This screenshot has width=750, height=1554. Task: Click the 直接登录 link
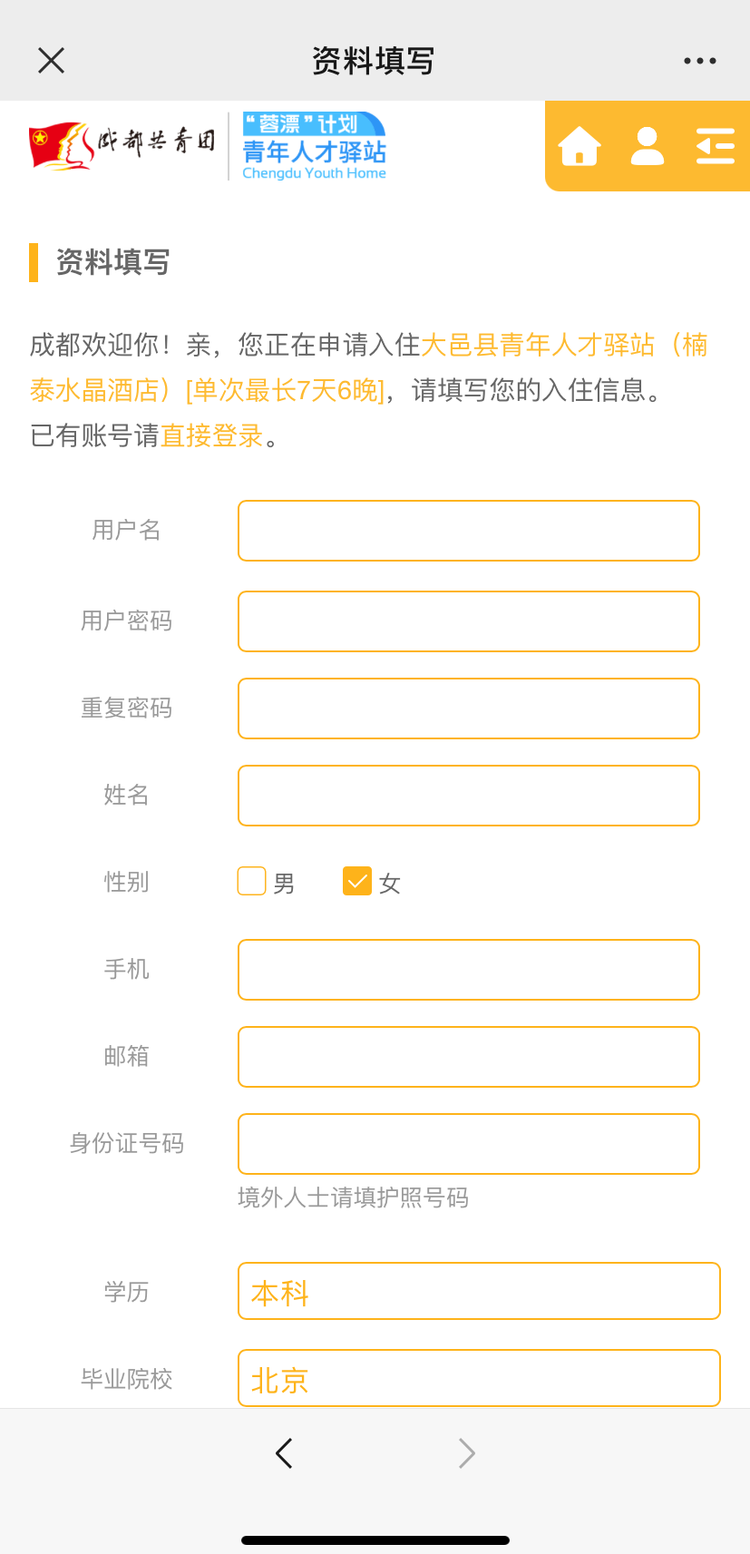212,435
